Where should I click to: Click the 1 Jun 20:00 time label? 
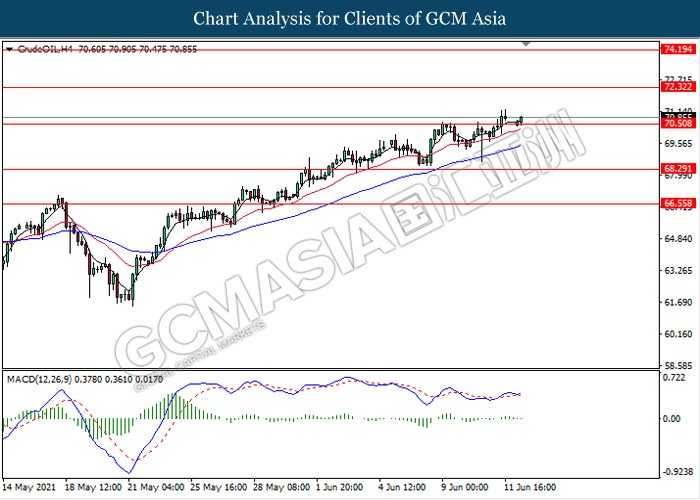pos(340,487)
